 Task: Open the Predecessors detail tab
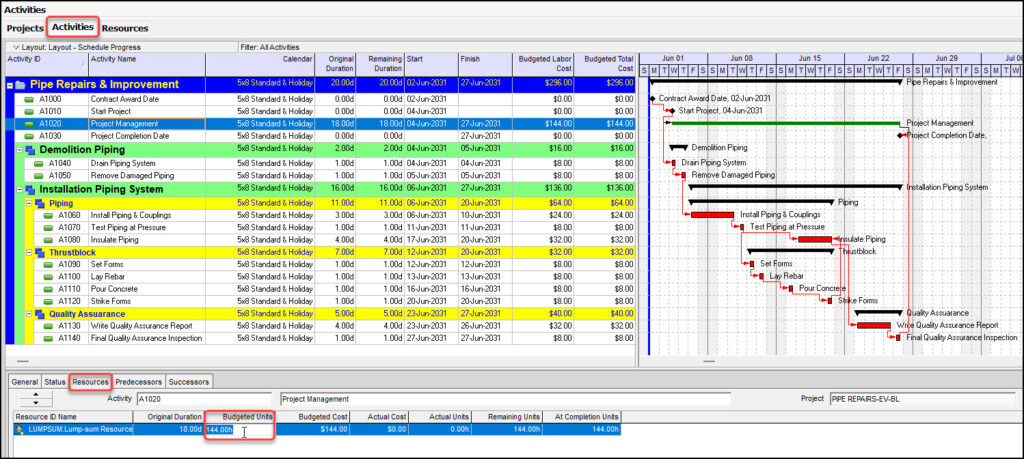click(138, 382)
